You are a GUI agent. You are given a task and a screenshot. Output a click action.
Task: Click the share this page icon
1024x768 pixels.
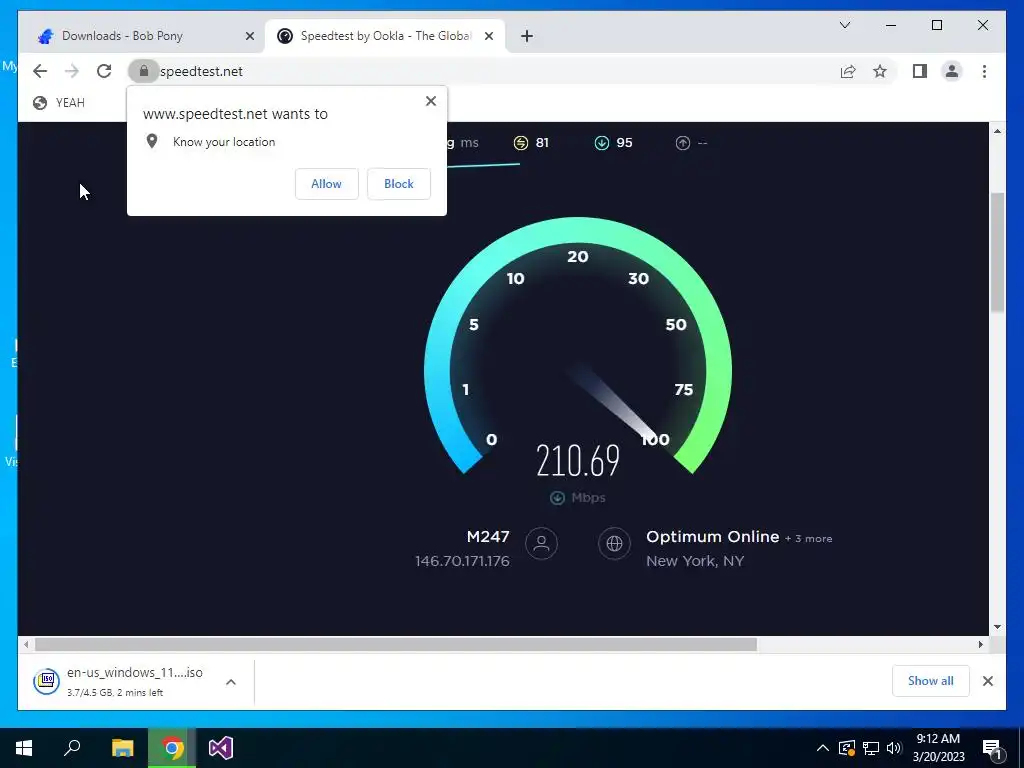coord(848,71)
